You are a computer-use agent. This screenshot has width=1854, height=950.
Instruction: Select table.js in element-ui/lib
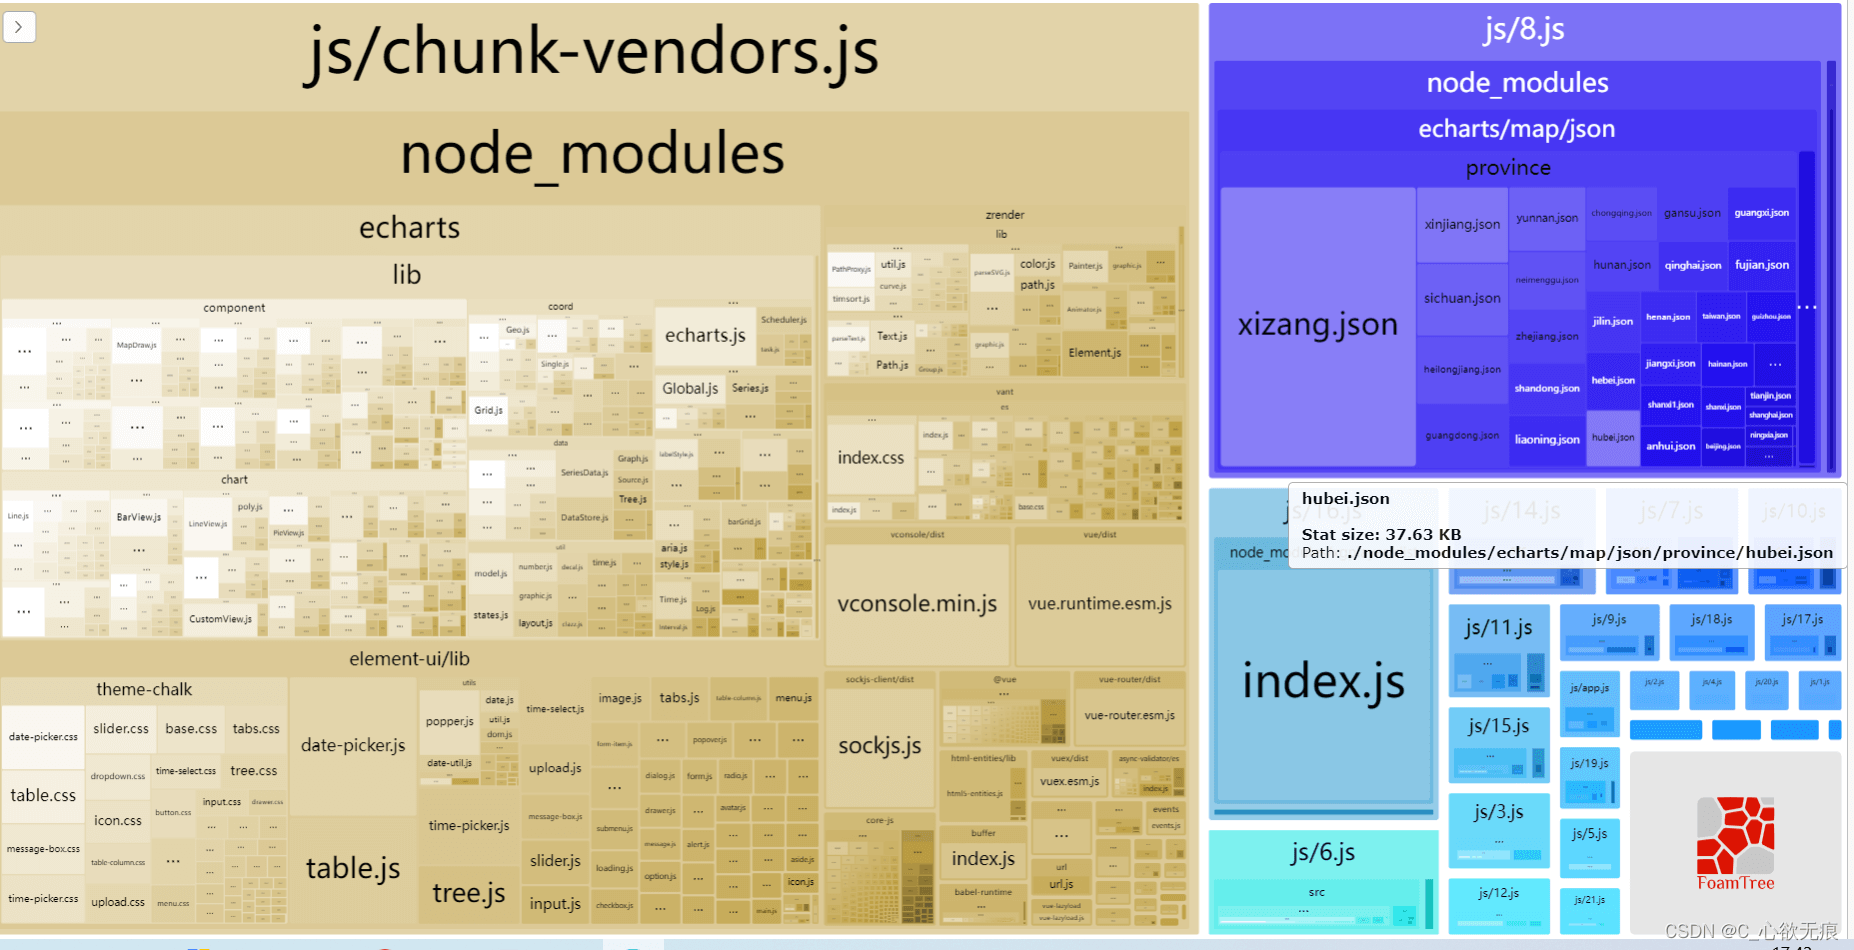coord(353,868)
